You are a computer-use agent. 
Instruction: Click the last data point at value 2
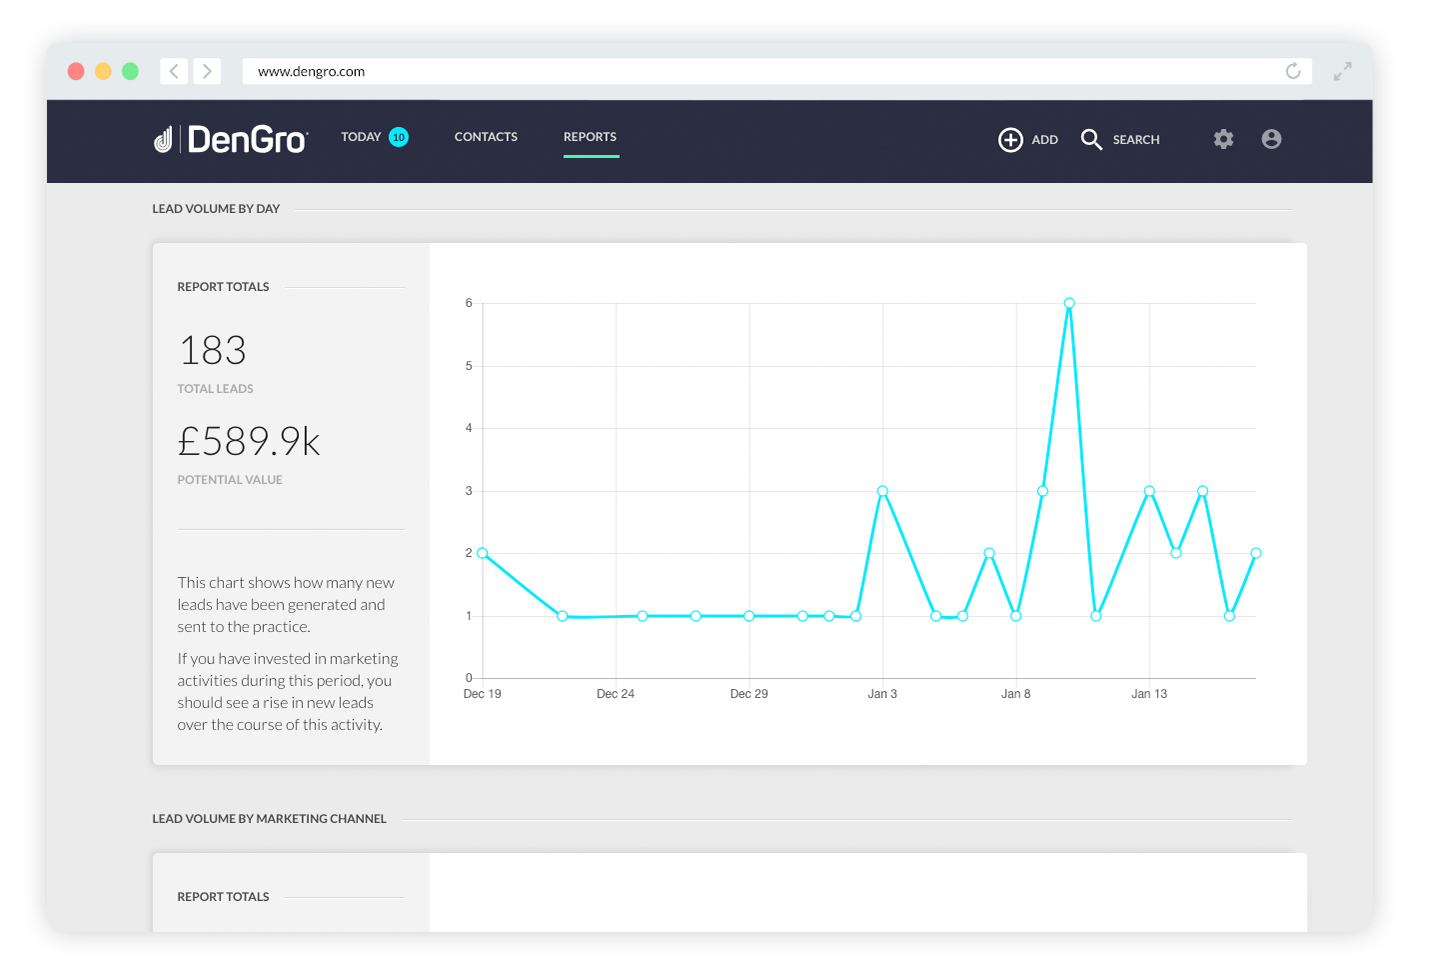point(1256,553)
